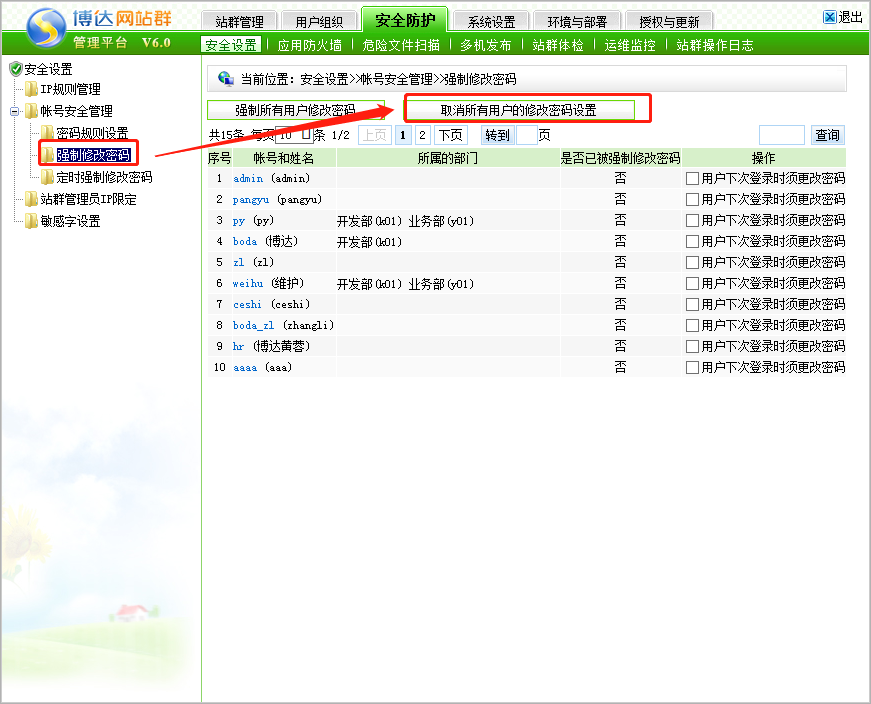Open the 强制修改密码 tree item
The width and height of the screenshot is (871, 704).
(x=93, y=155)
